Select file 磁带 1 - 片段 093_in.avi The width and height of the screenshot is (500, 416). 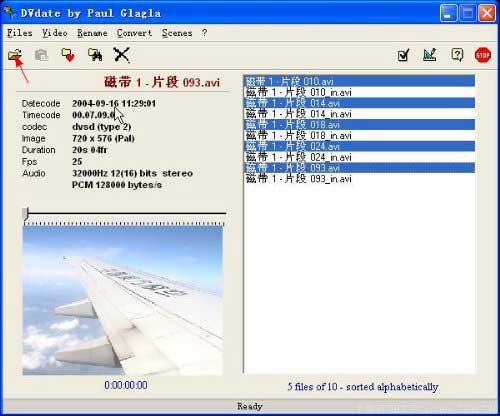(x=359, y=178)
